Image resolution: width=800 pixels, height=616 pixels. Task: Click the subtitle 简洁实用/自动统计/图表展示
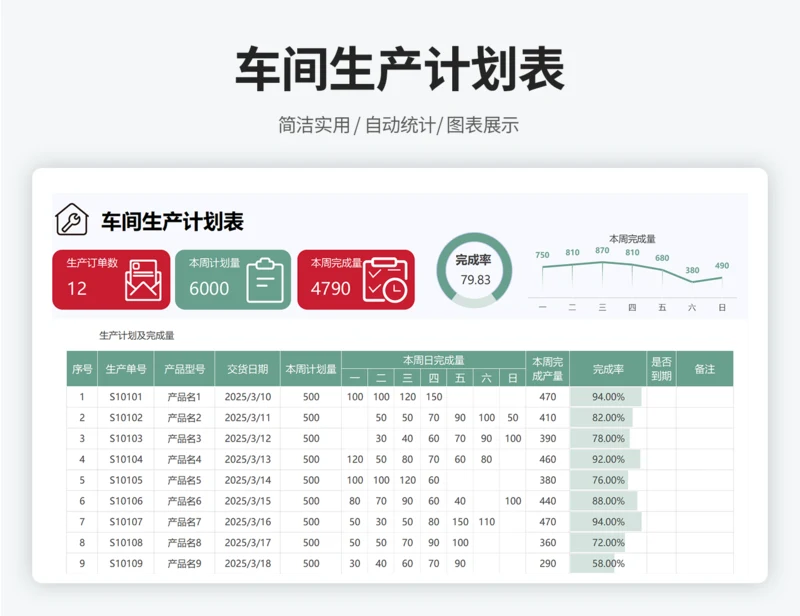click(x=398, y=125)
